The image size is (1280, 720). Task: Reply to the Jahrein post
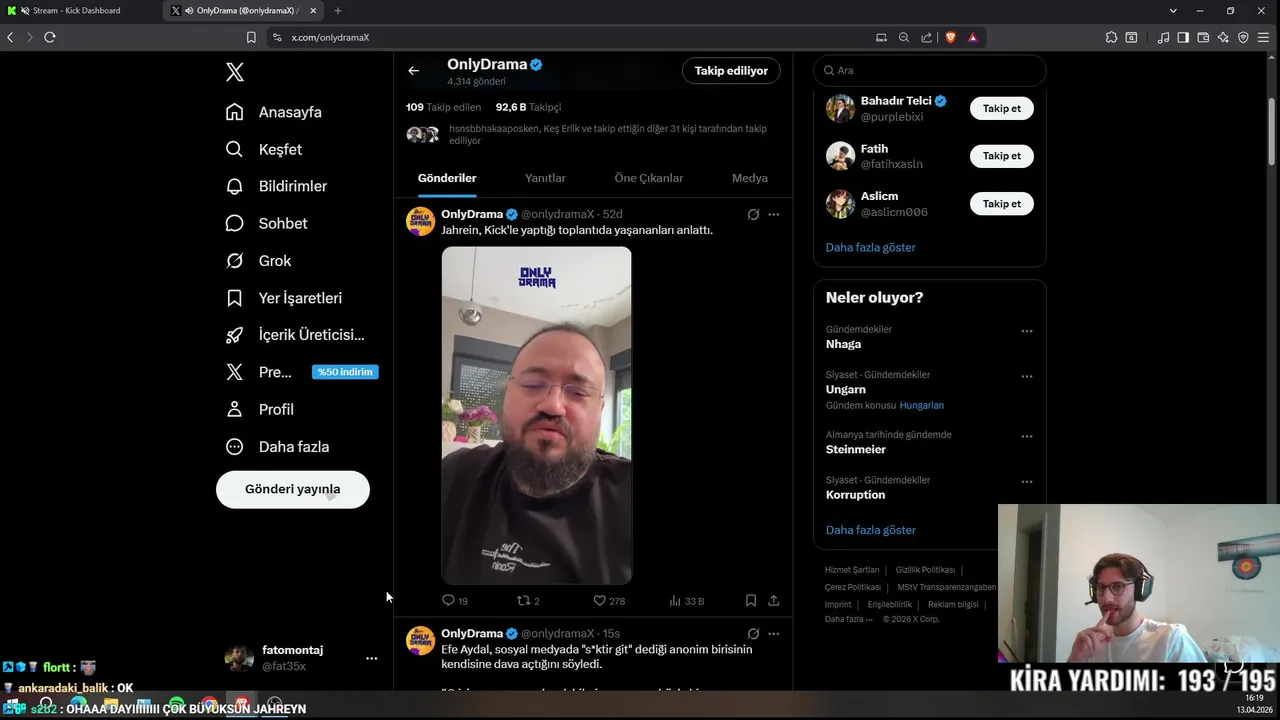tap(455, 601)
